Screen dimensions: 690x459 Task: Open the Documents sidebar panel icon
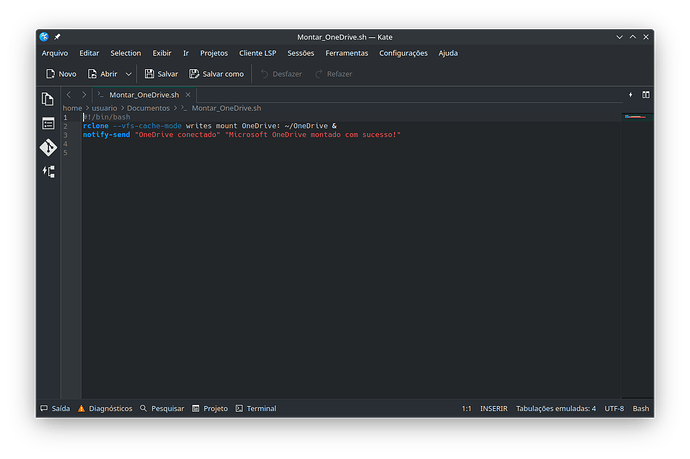pyautogui.click(x=48, y=99)
